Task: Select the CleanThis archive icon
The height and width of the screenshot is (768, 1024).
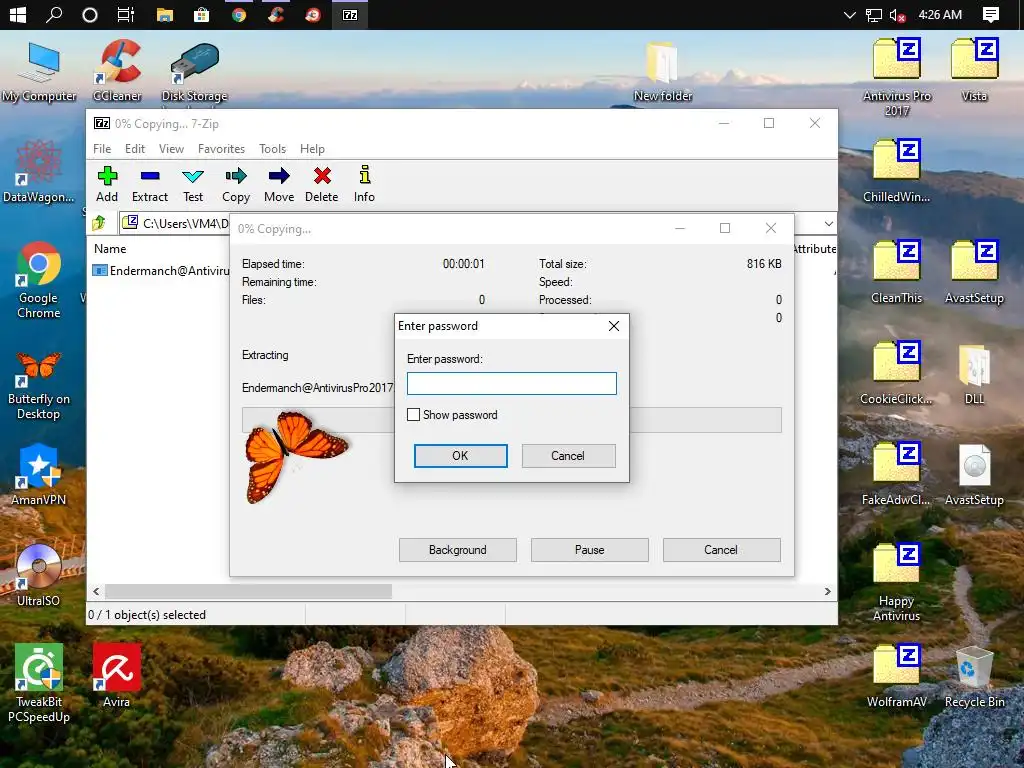Action: [x=897, y=272]
